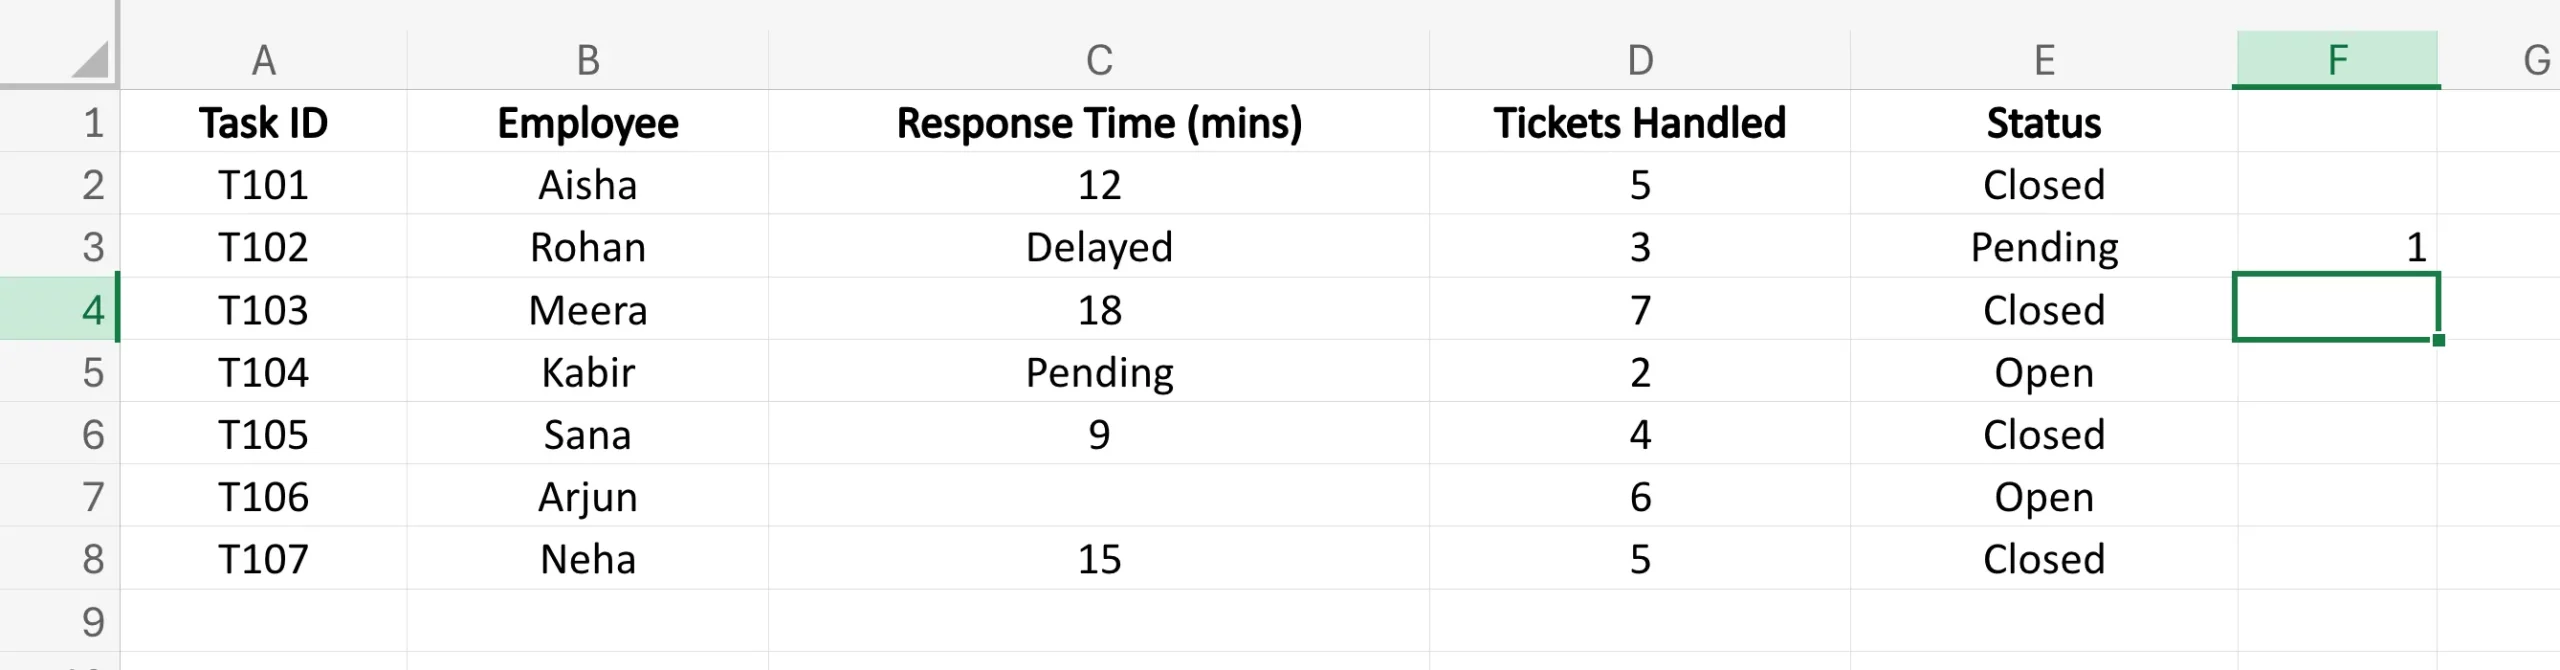
Task: Select the active empty cell F4
Action: pos(2337,308)
